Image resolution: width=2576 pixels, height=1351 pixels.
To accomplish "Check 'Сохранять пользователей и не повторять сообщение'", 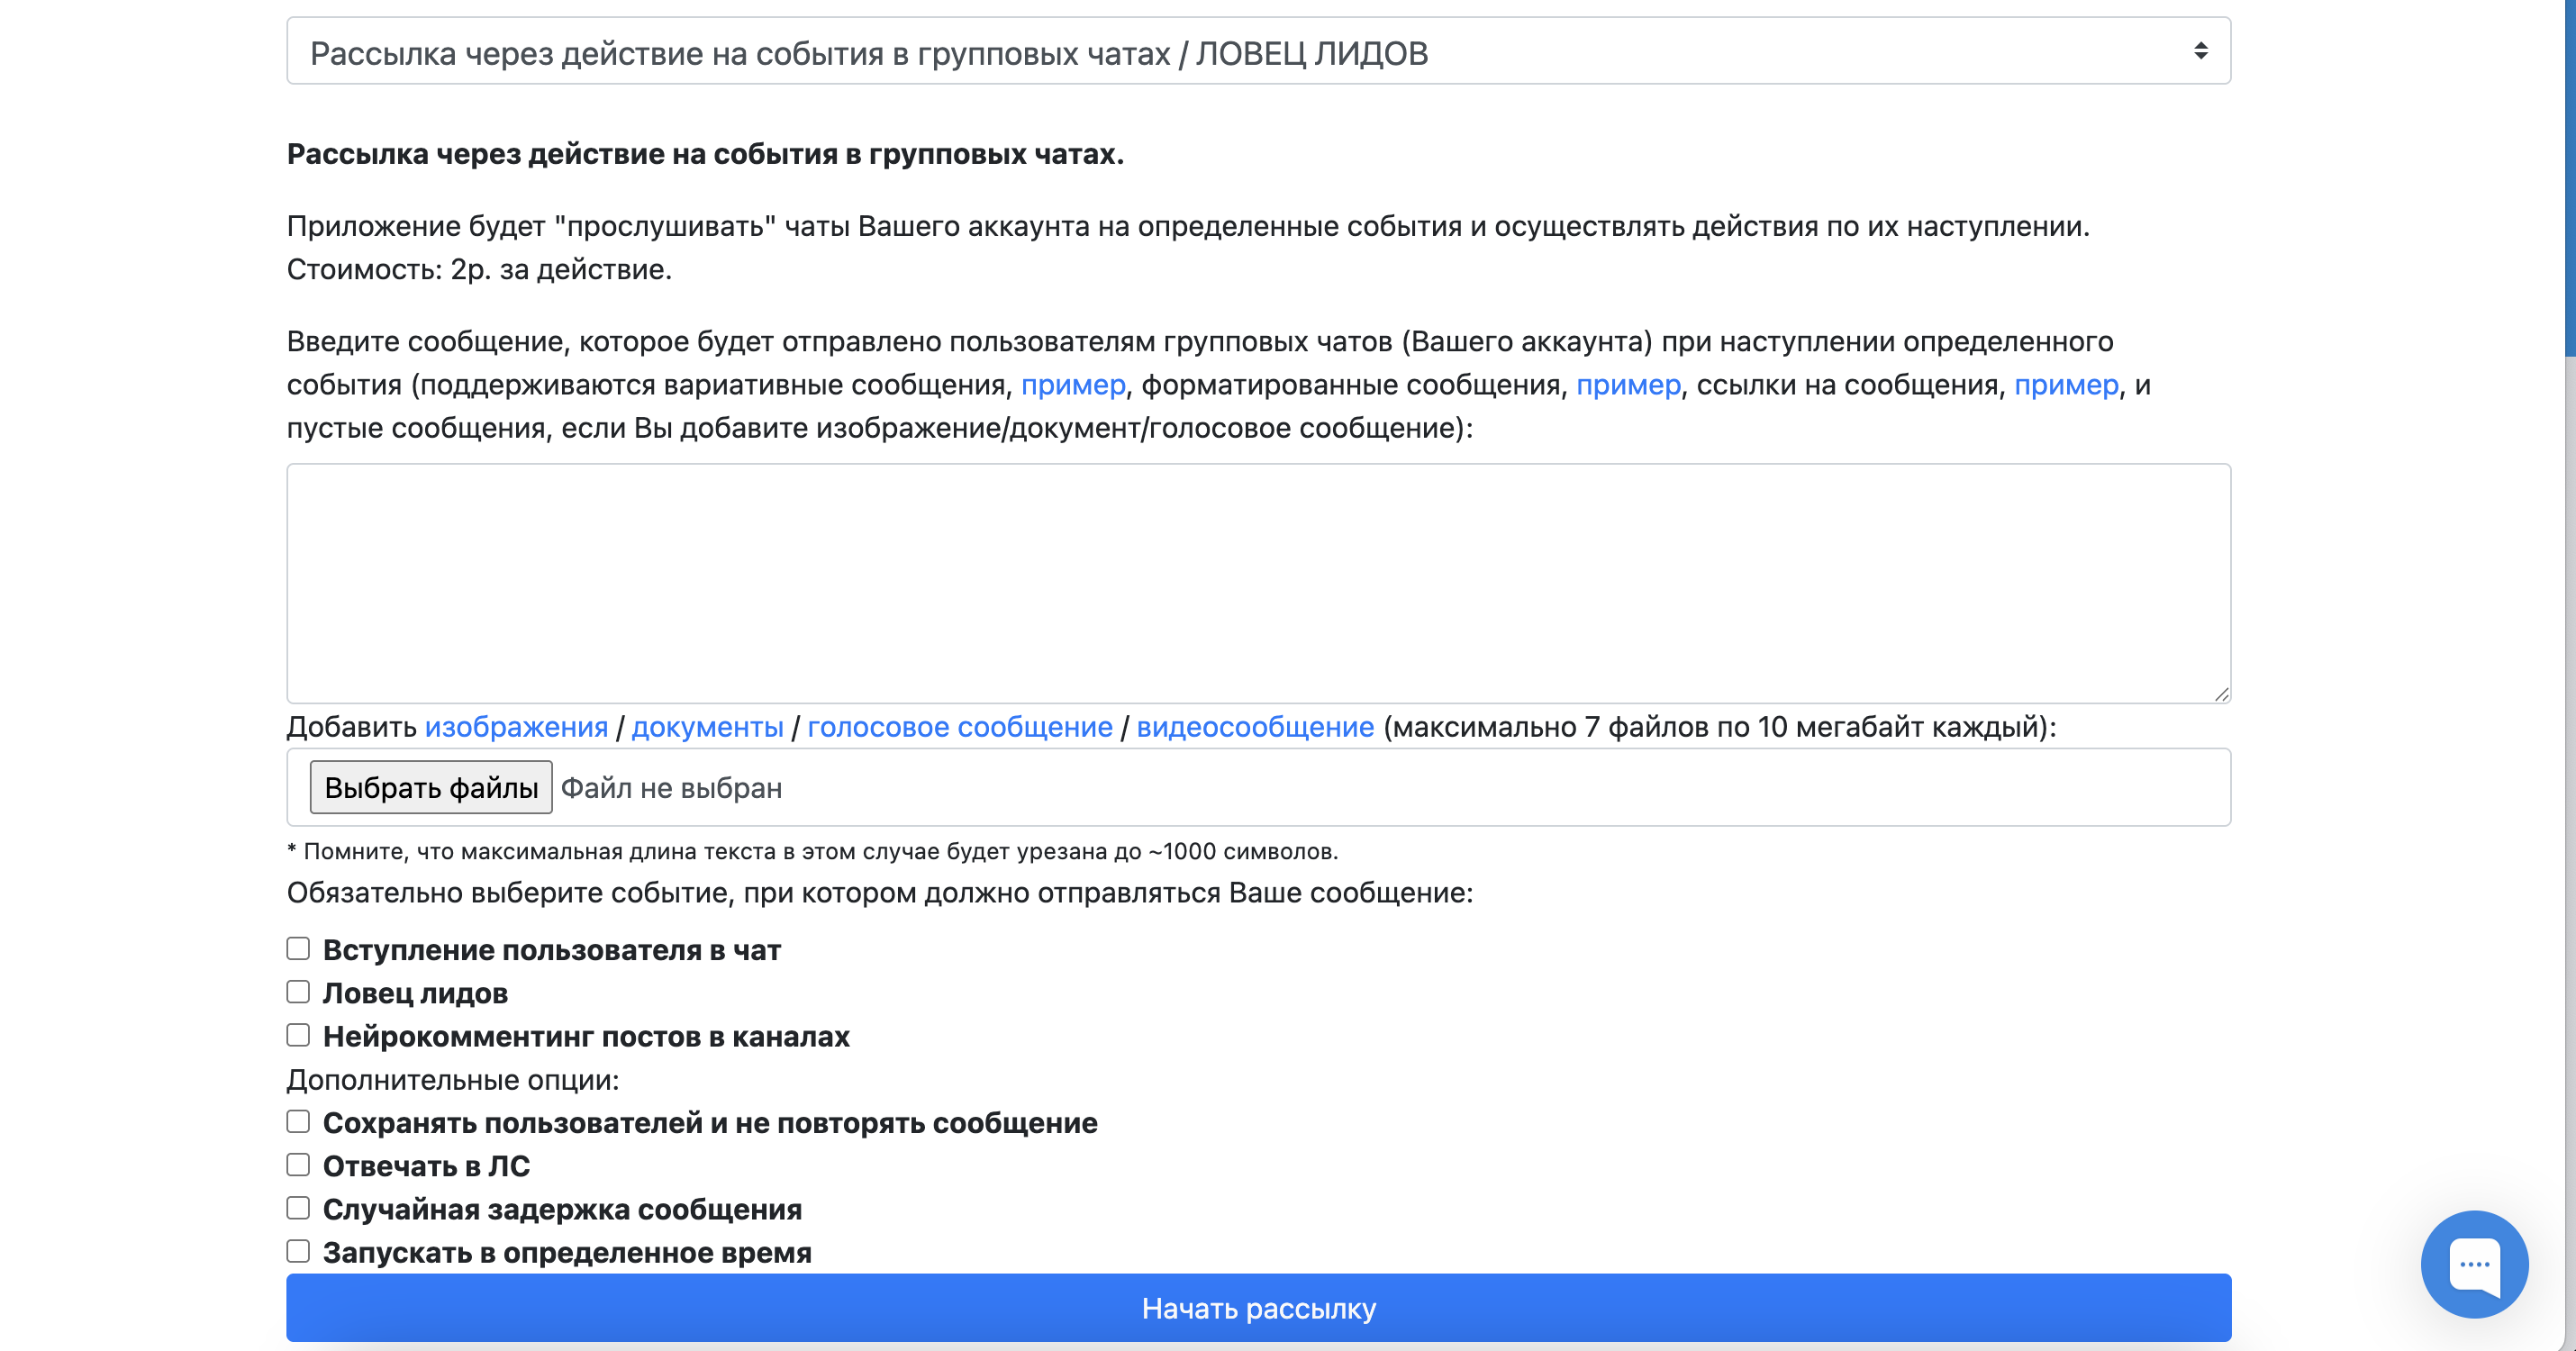I will [x=297, y=1121].
